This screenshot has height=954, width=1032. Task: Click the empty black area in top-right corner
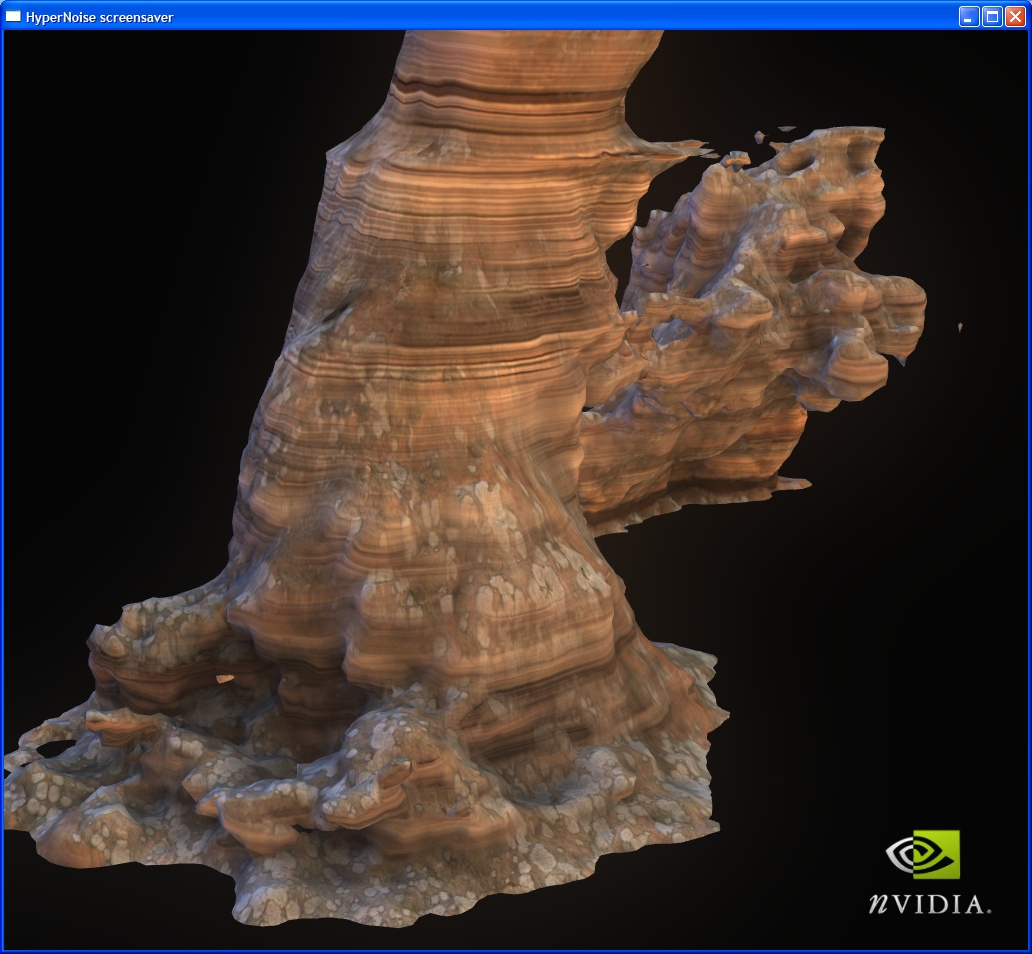click(x=950, y=80)
